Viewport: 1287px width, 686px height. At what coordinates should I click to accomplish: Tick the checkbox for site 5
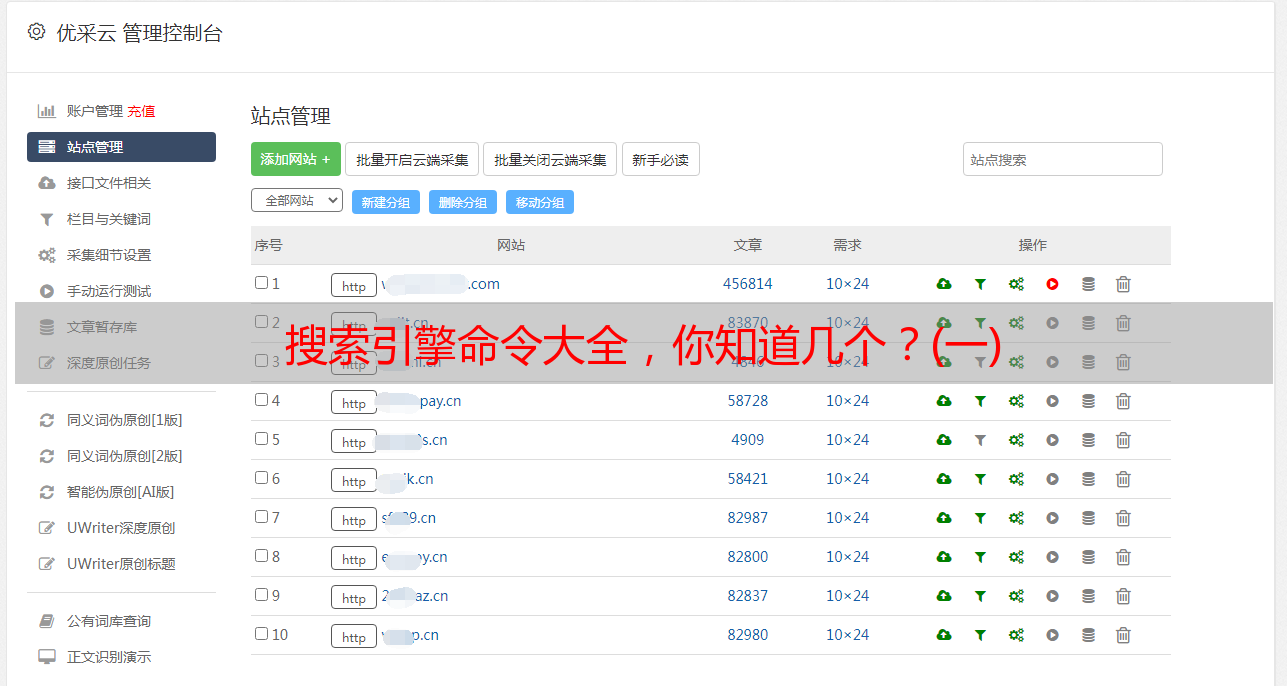pyautogui.click(x=262, y=439)
